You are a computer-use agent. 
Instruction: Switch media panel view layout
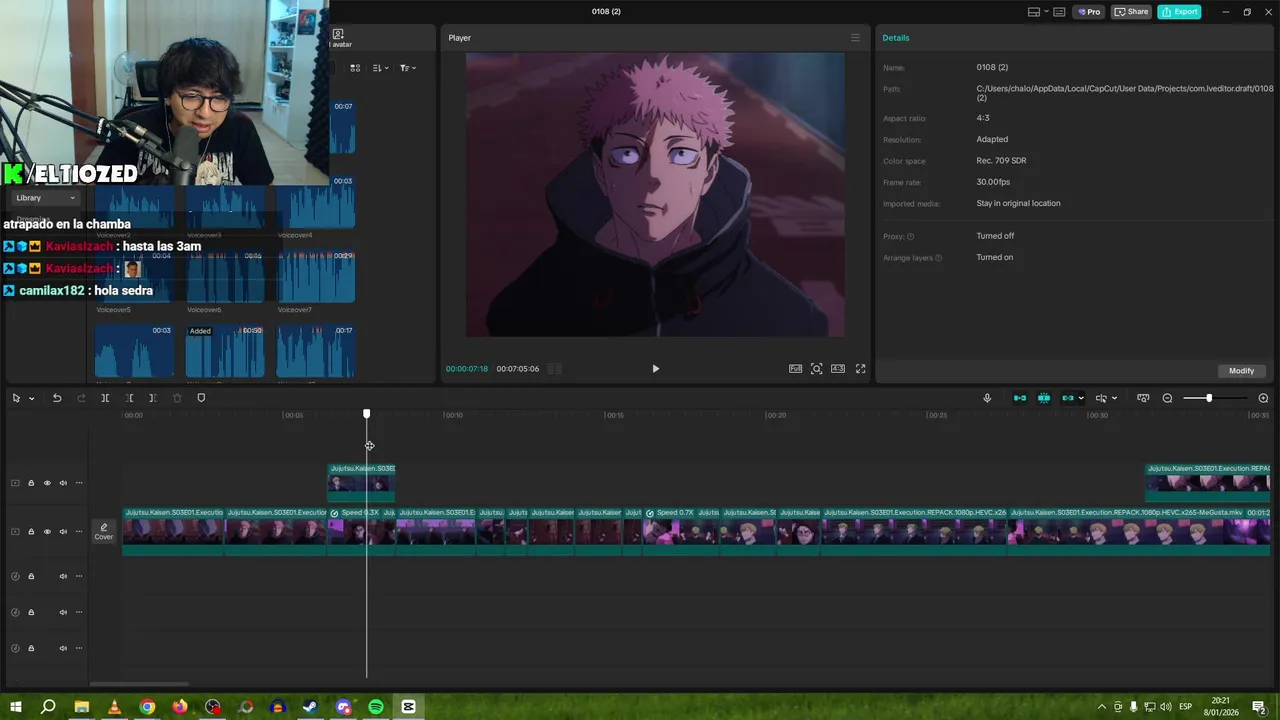[x=355, y=68]
